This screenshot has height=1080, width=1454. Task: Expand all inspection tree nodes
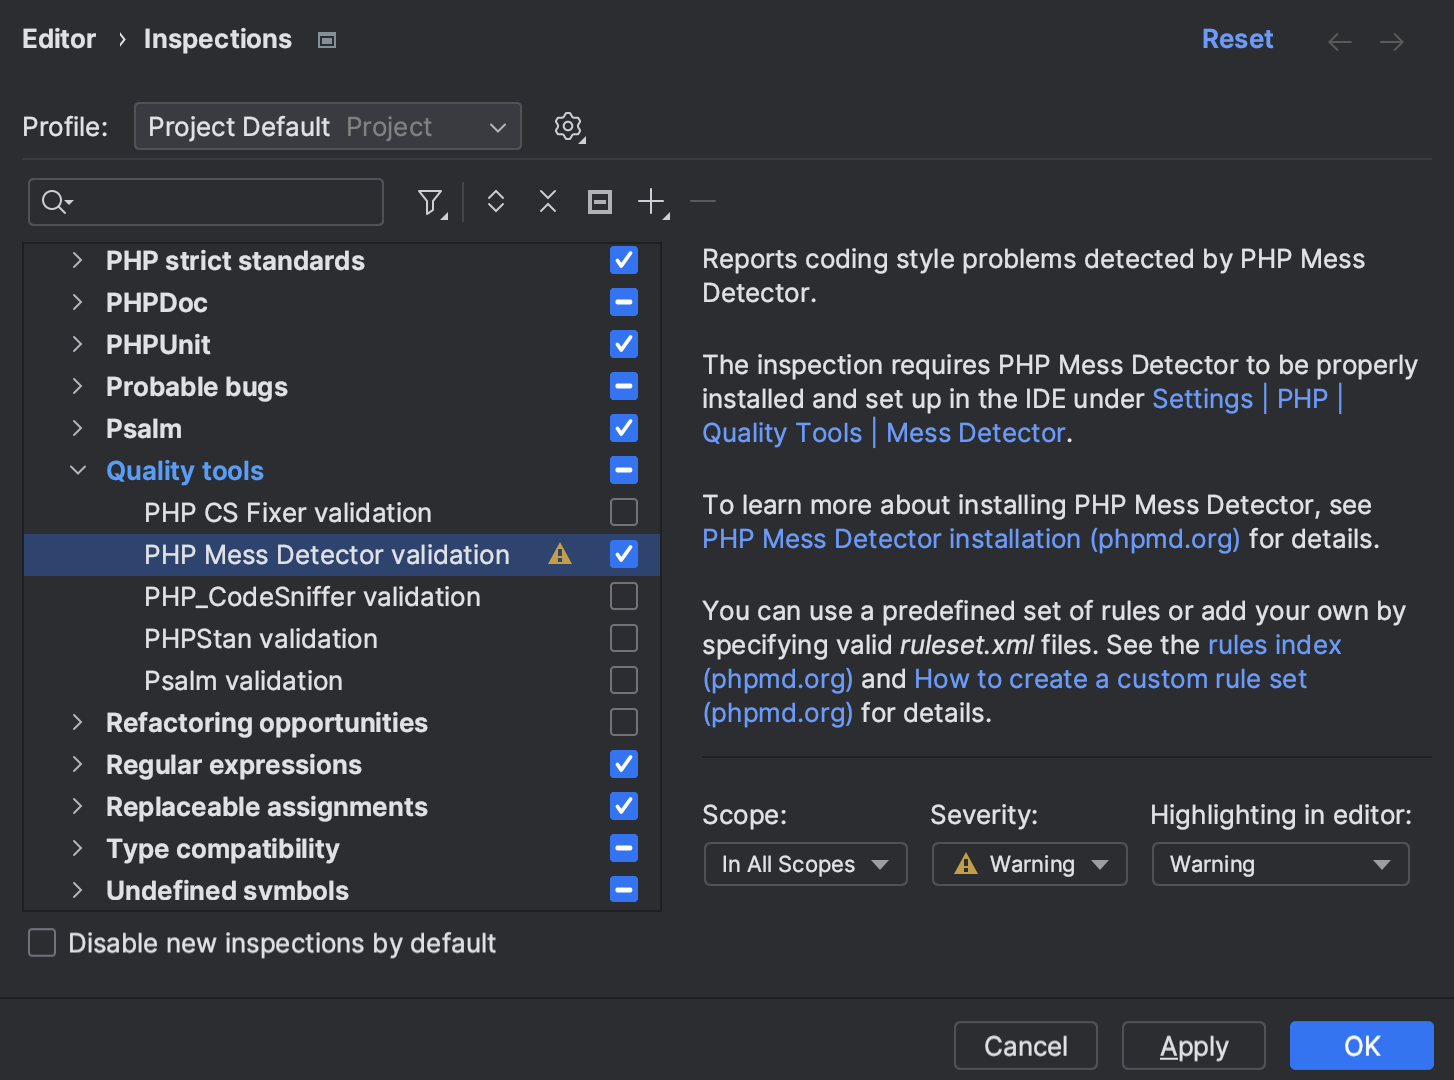click(495, 201)
